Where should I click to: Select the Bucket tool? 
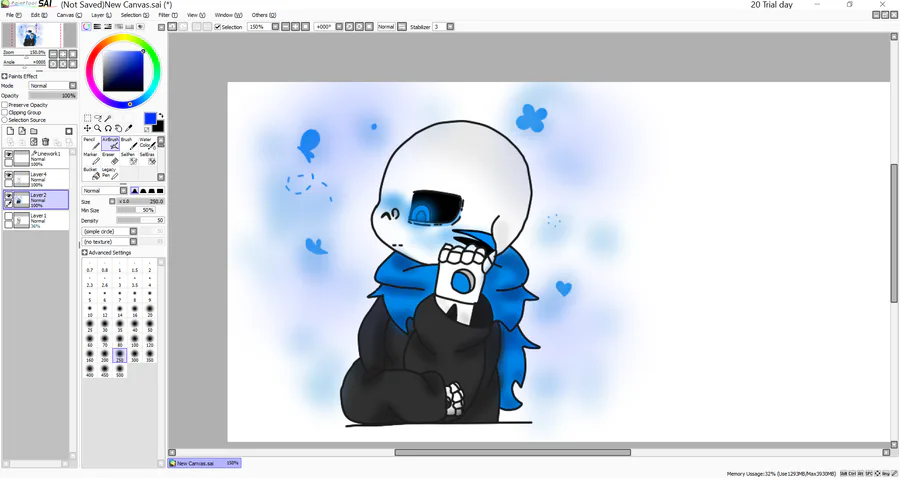pyautogui.click(x=91, y=173)
